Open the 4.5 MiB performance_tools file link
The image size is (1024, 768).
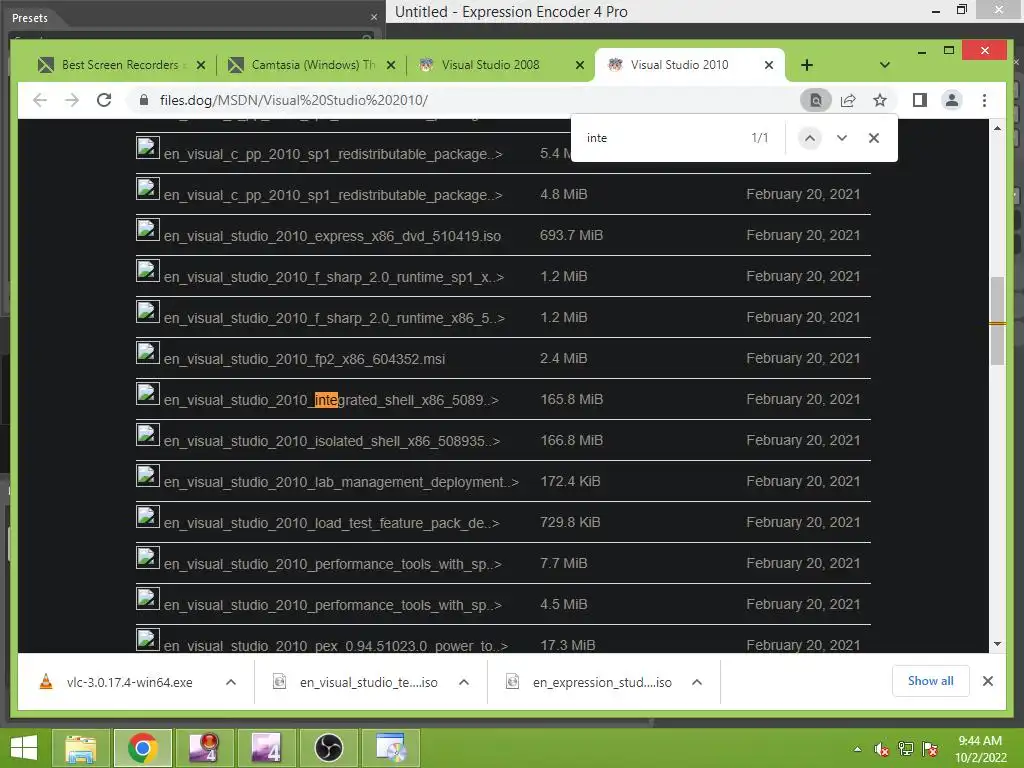coord(332,605)
